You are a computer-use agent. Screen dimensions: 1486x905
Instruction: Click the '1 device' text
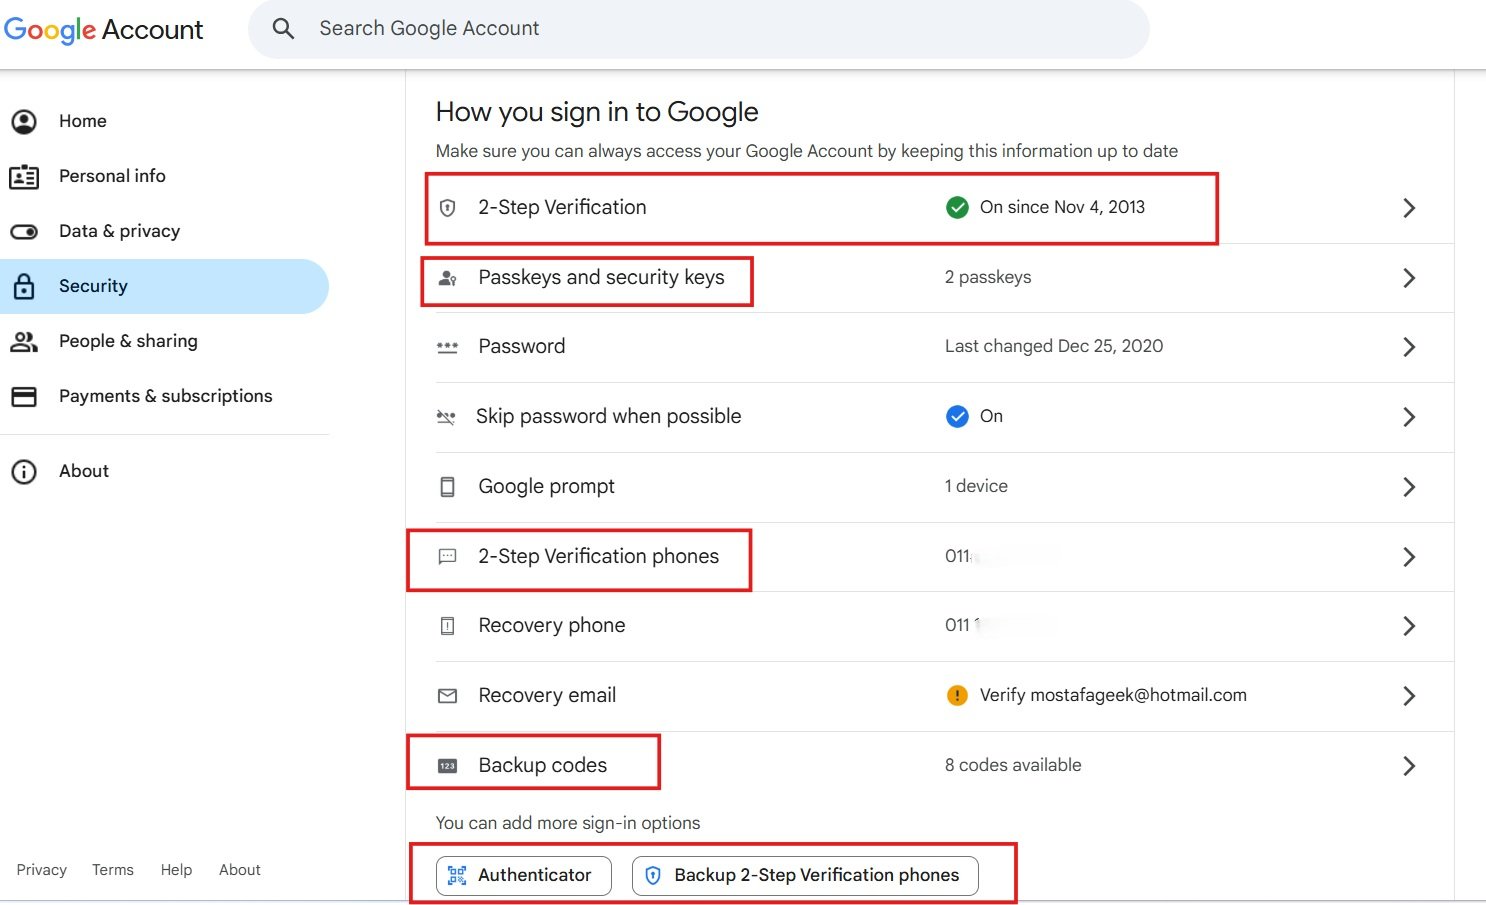976,486
